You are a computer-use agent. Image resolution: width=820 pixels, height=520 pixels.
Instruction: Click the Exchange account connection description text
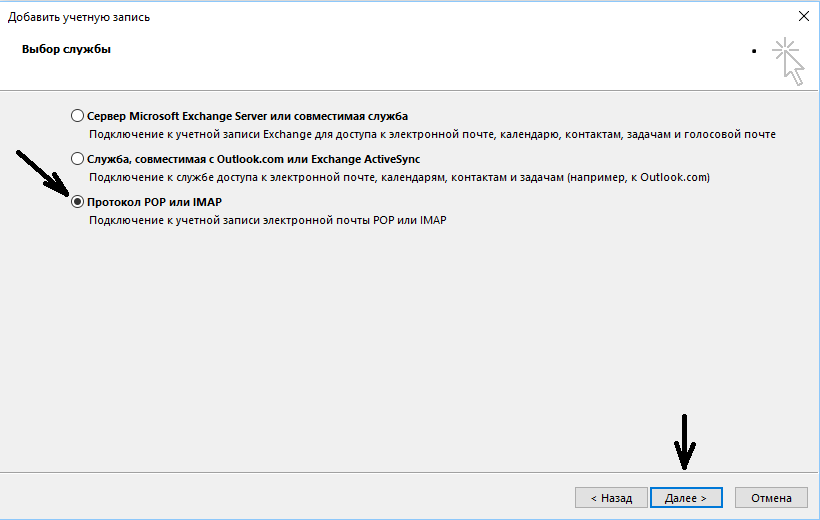click(x=431, y=134)
